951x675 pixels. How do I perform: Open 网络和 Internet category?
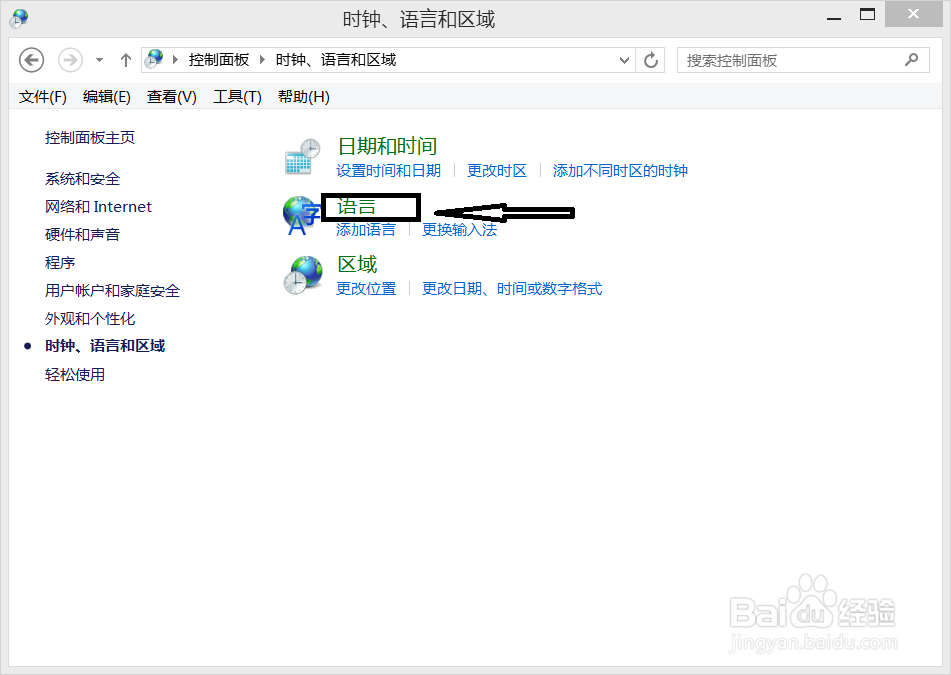pos(98,207)
